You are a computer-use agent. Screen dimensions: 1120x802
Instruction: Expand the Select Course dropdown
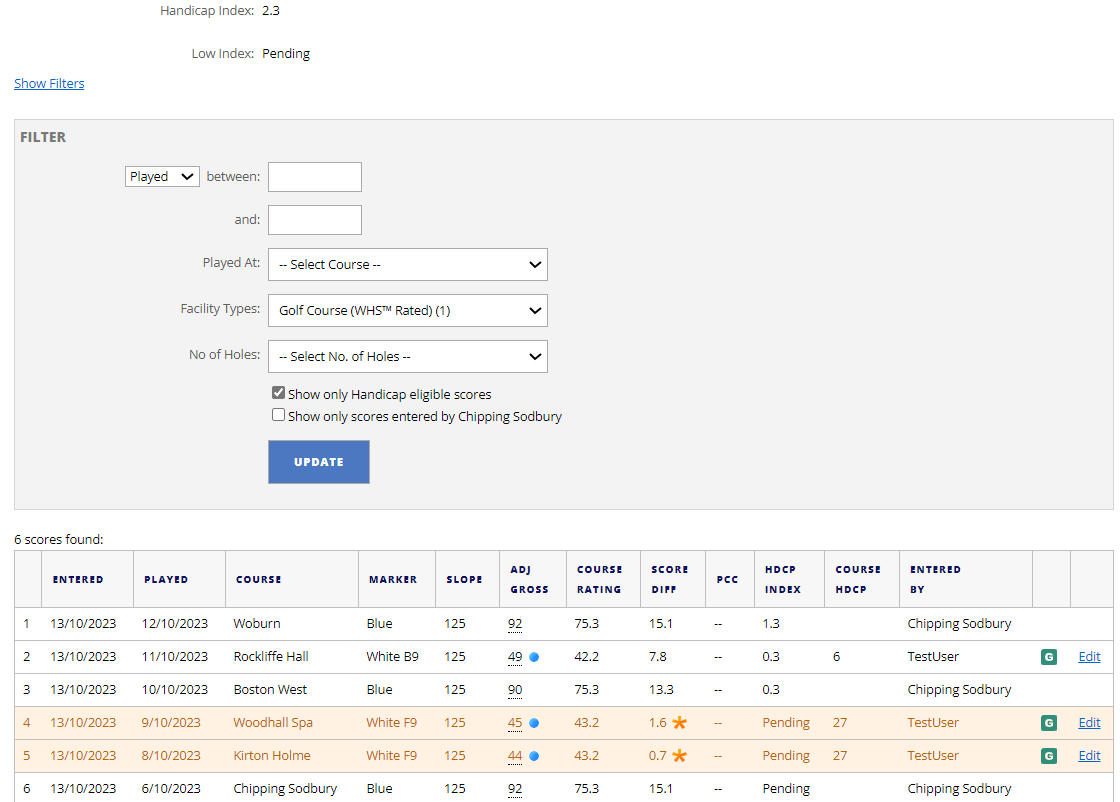[x=408, y=265]
